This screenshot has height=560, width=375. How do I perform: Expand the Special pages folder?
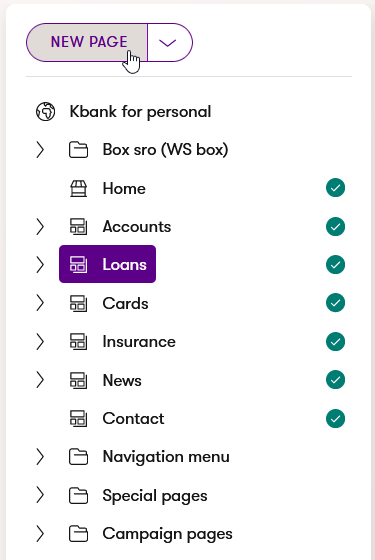click(40, 495)
